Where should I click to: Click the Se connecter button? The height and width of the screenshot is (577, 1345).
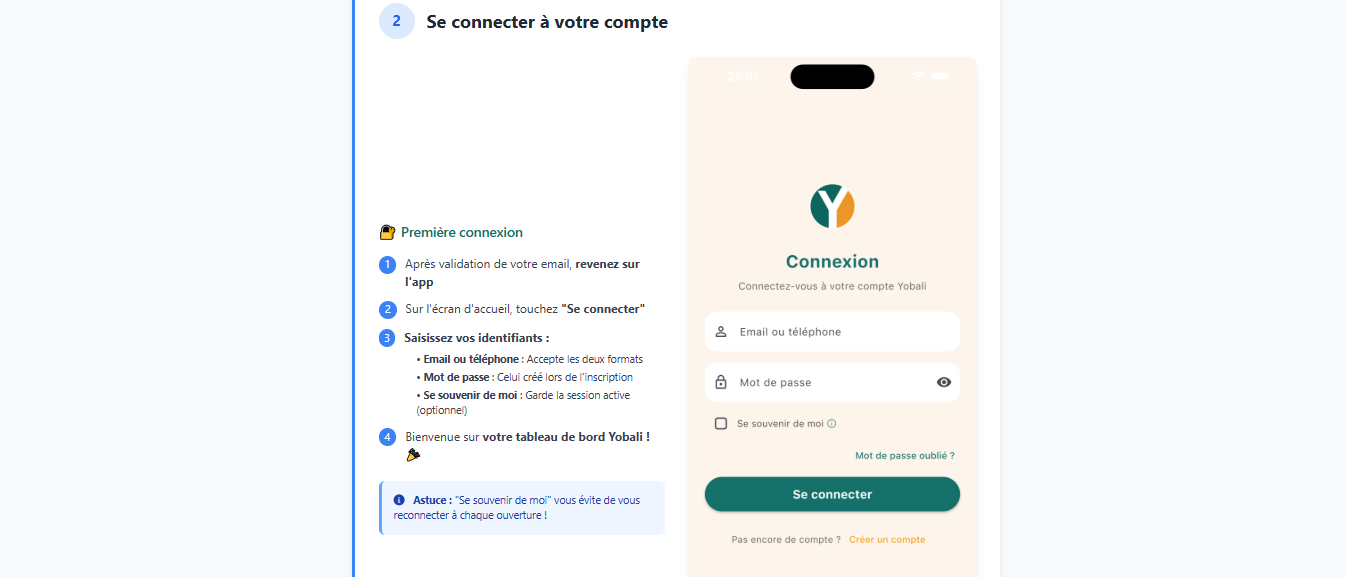(x=832, y=494)
